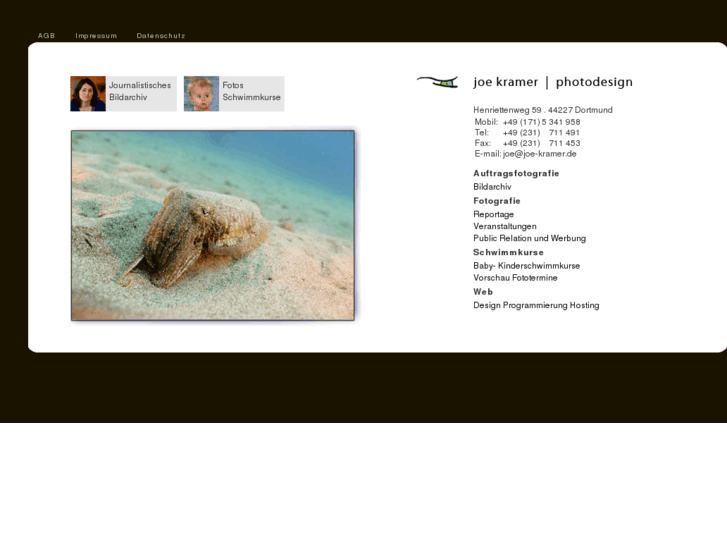Visit Baby- Kinderschwimmkurse link

526,266
